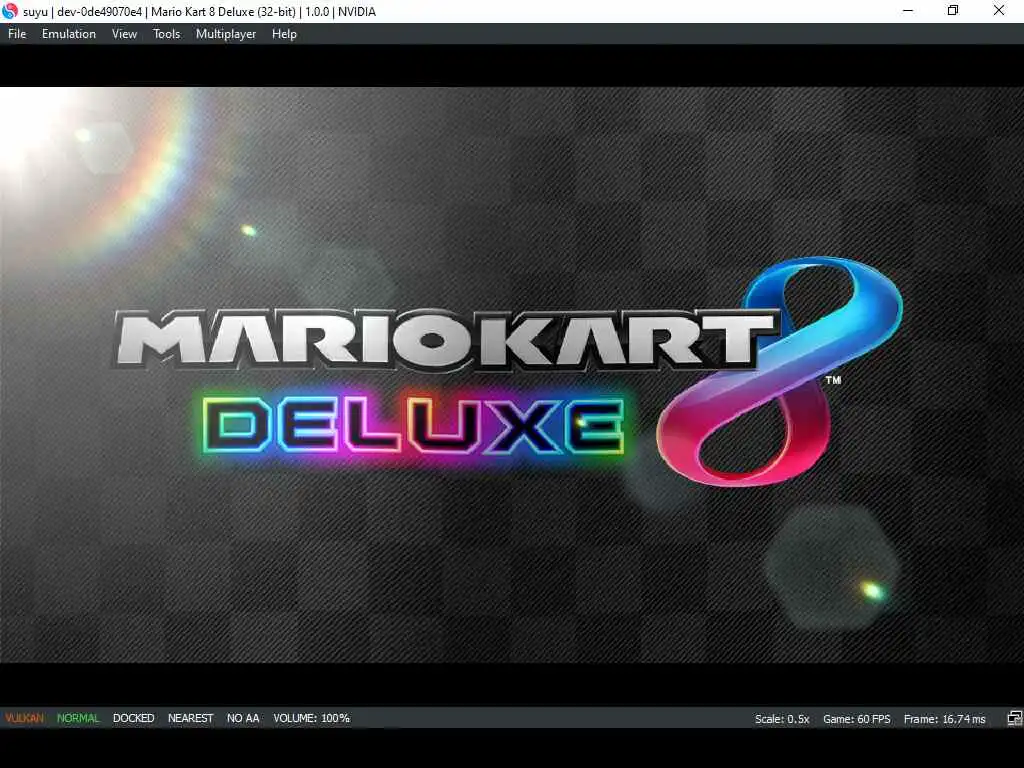The height and width of the screenshot is (768, 1024).
Task: Close the suyu emulator window
Action: (x=999, y=11)
